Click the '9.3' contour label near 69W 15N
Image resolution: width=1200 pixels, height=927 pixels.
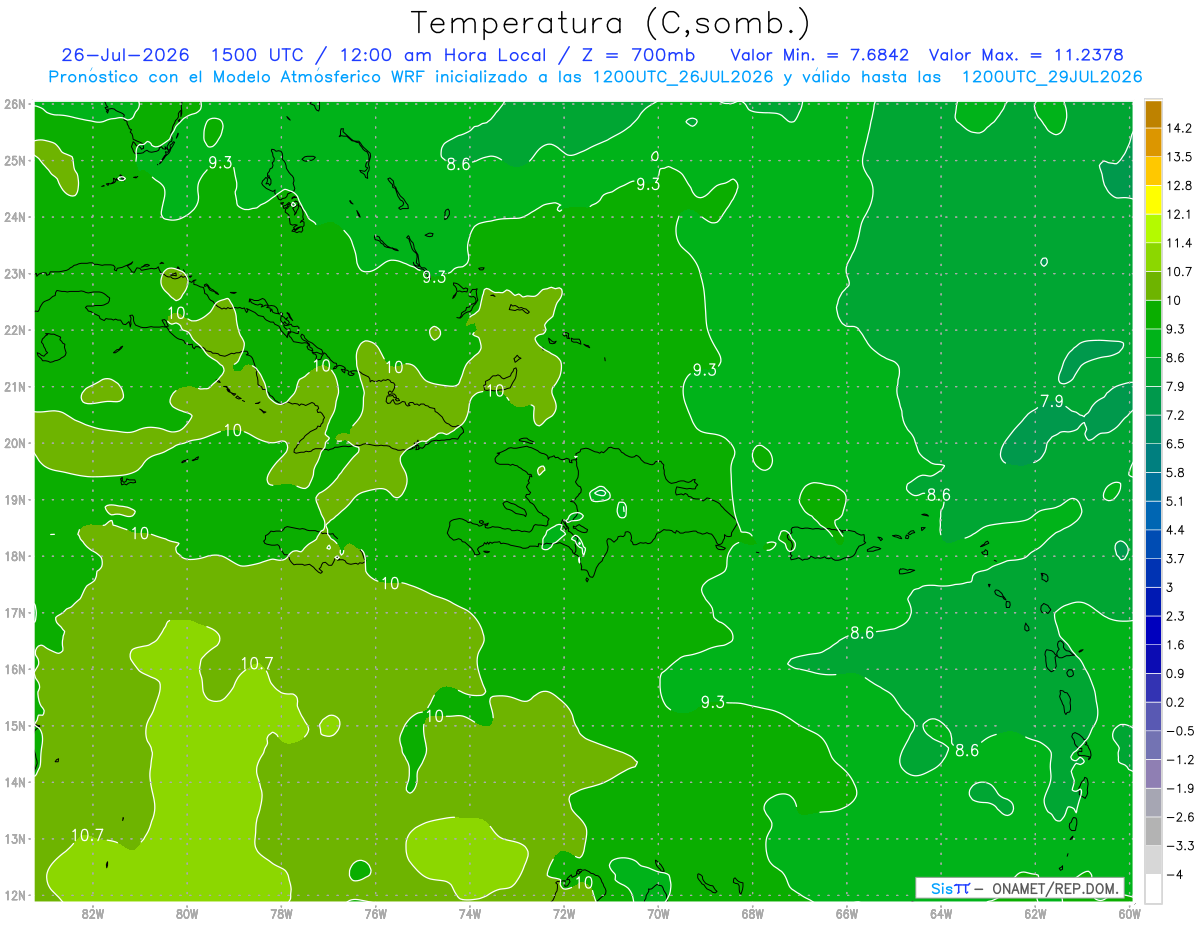[712, 702]
